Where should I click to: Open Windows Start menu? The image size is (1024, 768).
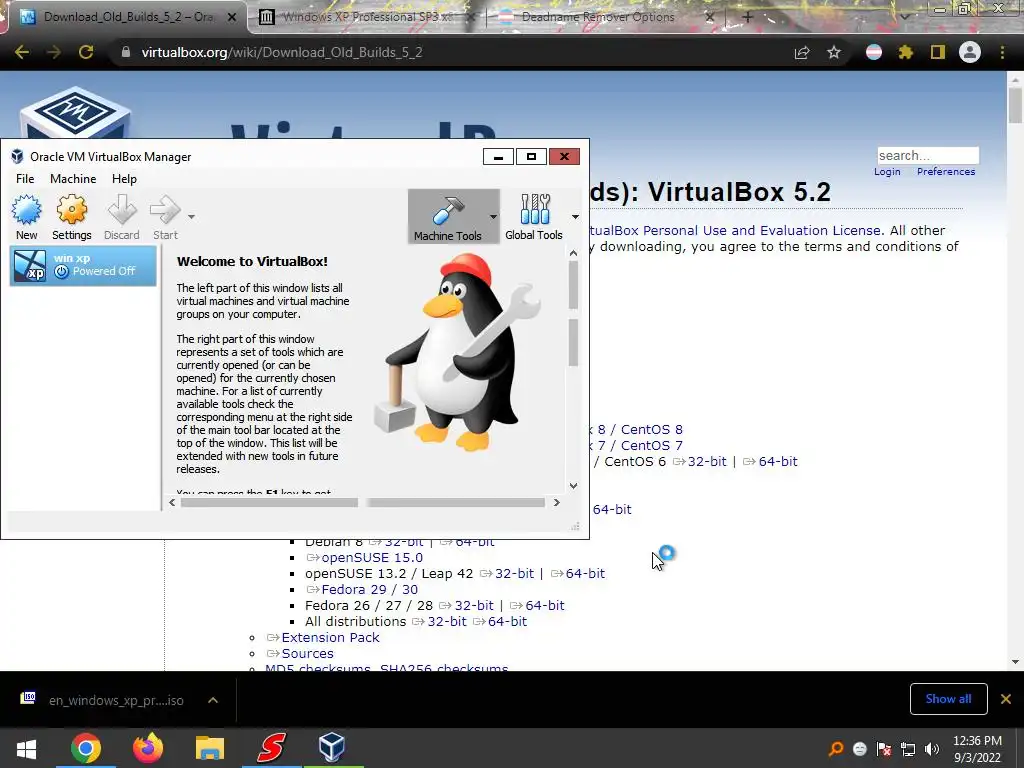(x=26, y=748)
